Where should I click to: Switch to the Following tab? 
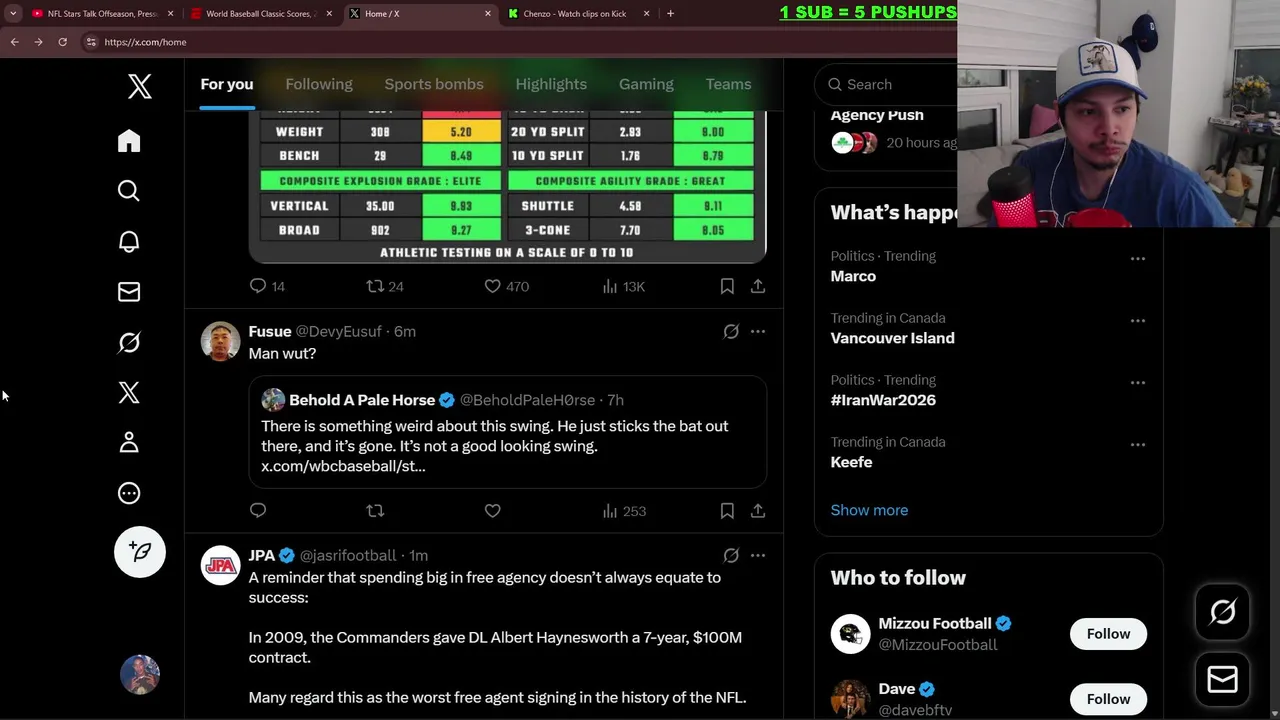tap(319, 84)
